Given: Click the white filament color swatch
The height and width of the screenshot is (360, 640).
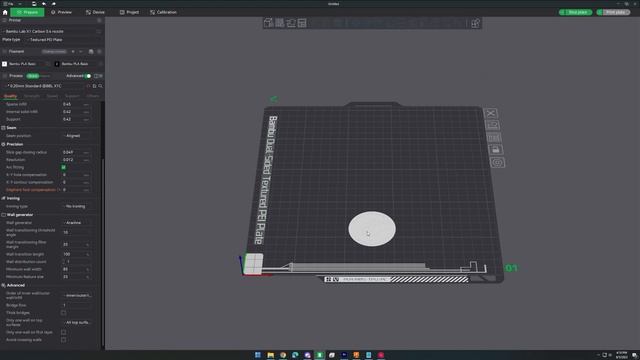Looking at the screenshot, I should [4, 64].
